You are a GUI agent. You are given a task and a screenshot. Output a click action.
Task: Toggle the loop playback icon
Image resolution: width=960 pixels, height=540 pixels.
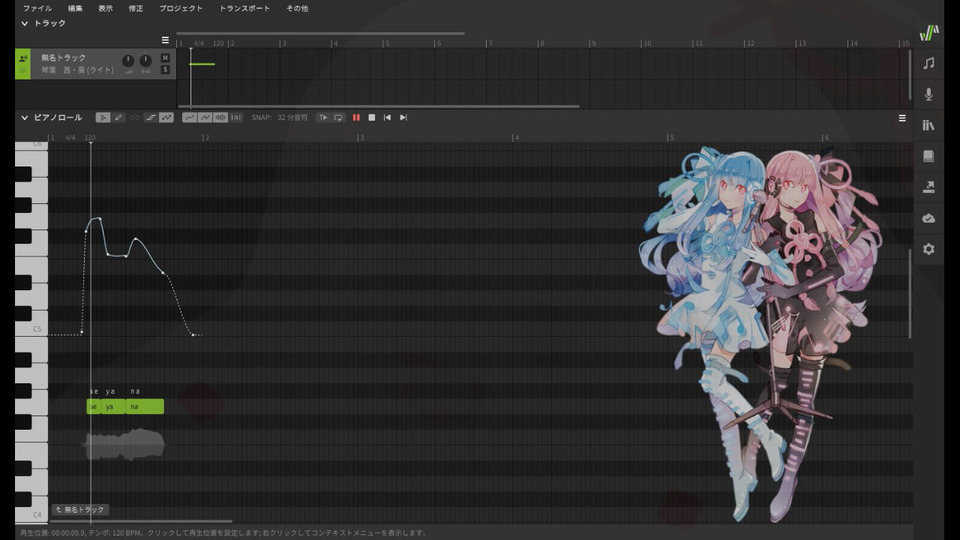(x=339, y=118)
